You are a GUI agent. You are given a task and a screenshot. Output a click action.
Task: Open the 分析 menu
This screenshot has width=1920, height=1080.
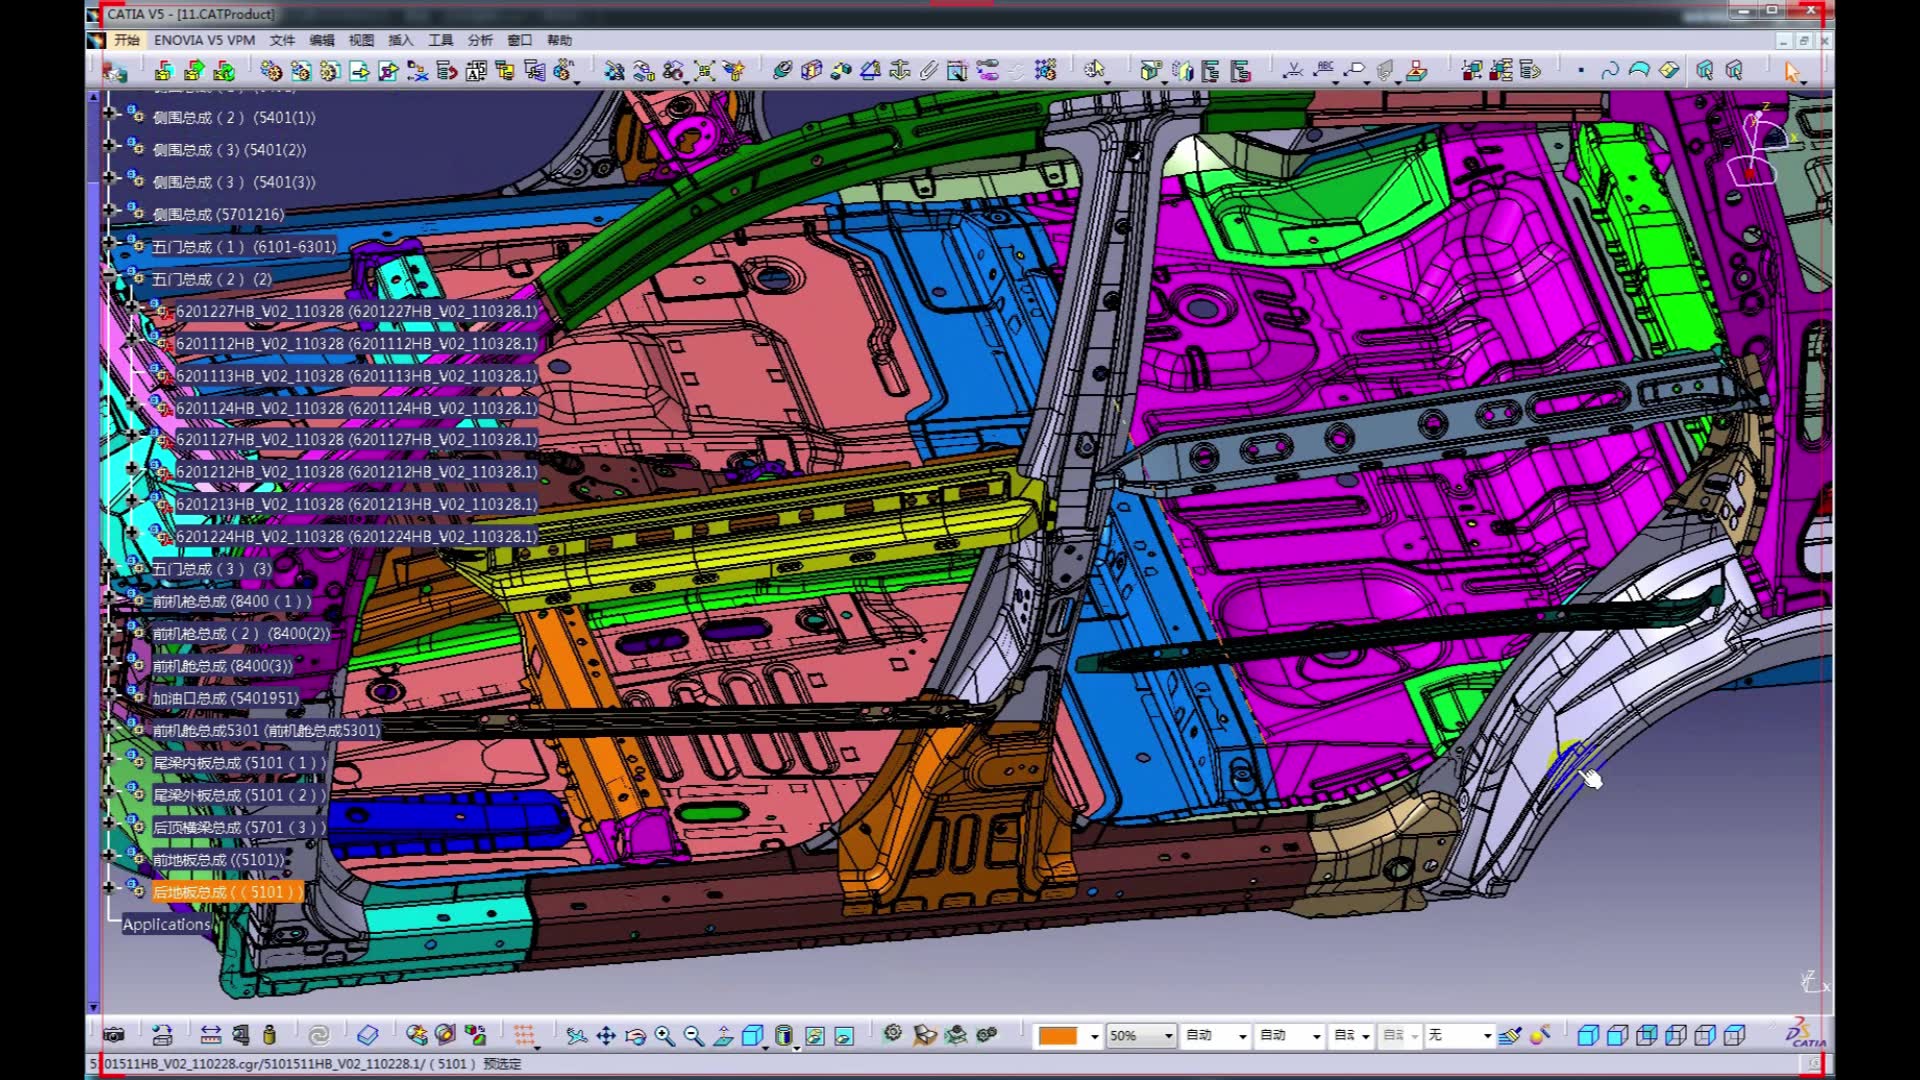tap(480, 40)
